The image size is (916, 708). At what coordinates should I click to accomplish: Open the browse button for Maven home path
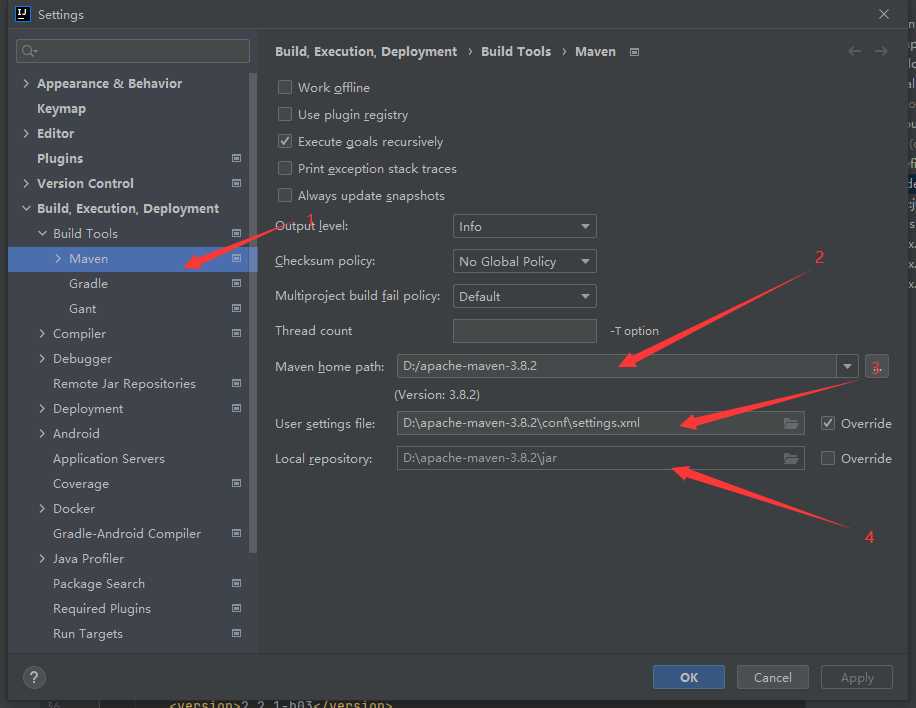pos(876,367)
